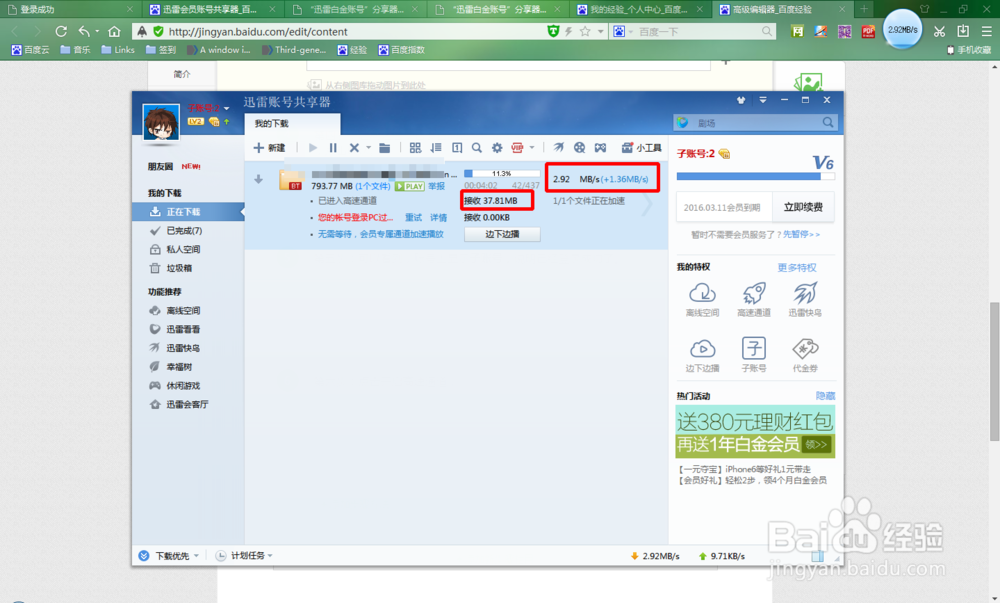
Task: Click the browser home icon
Action: pyautogui.click(x=114, y=31)
